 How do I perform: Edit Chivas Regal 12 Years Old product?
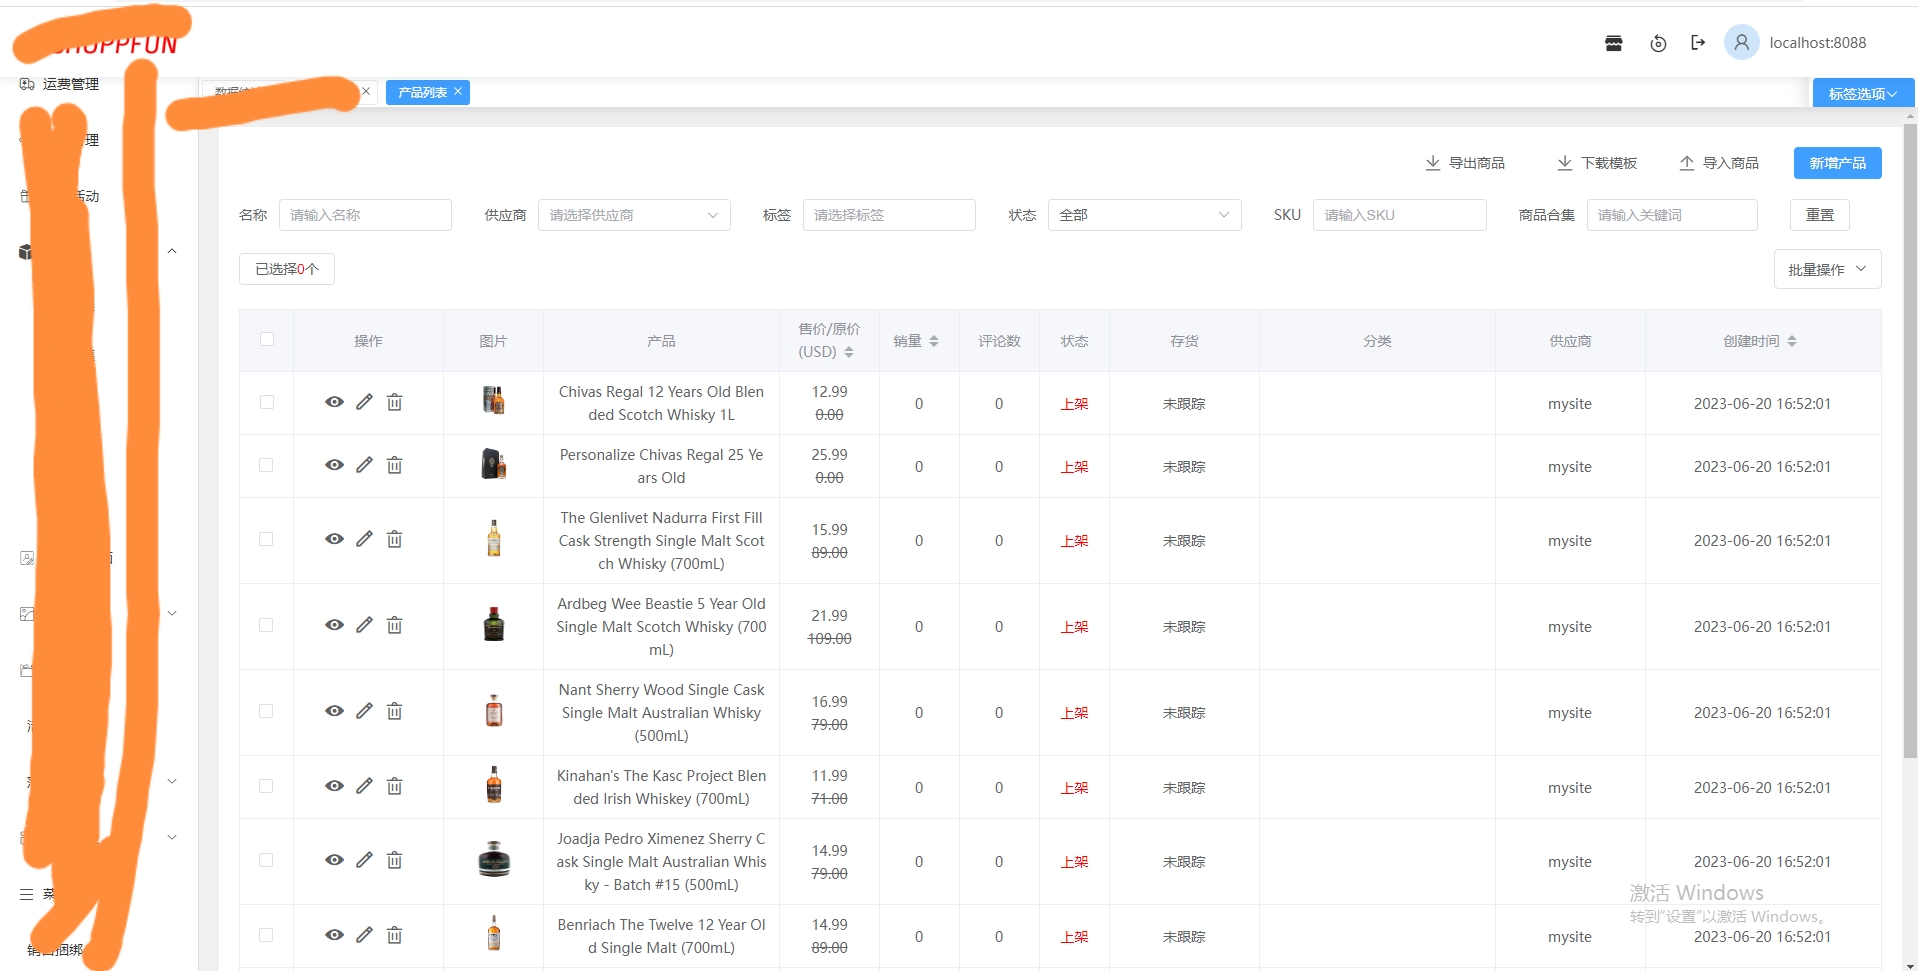click(x=364, y=402)
